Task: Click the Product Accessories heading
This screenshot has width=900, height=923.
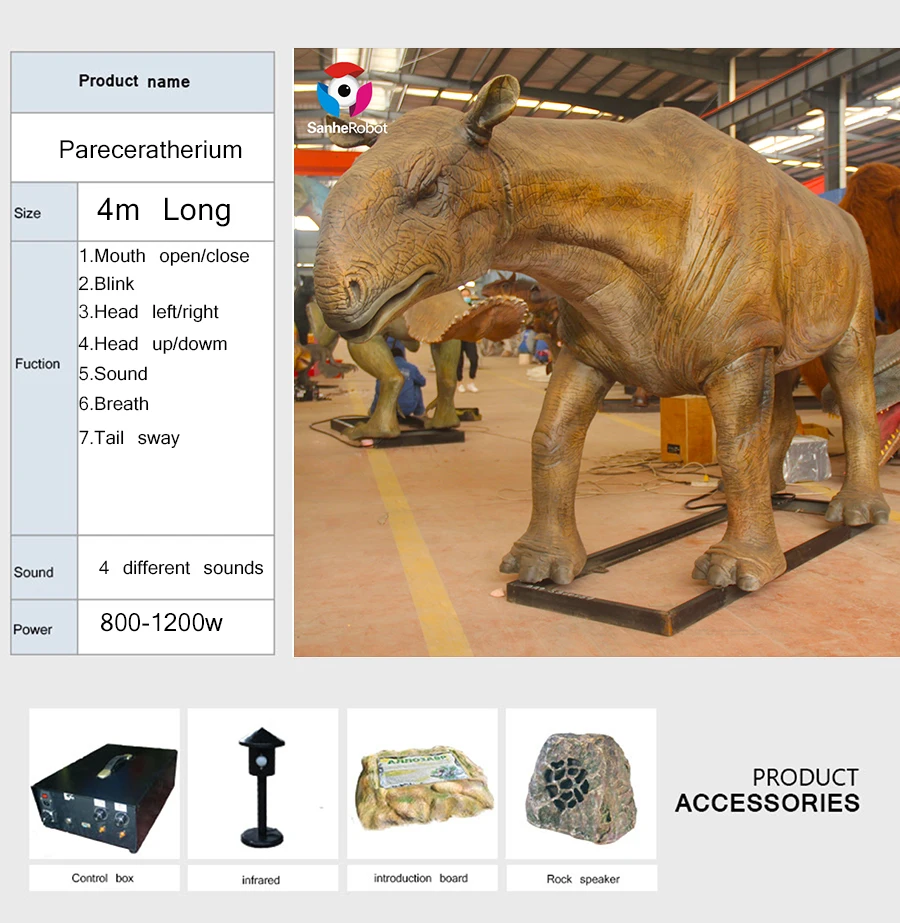Action: tap(767, 790)
